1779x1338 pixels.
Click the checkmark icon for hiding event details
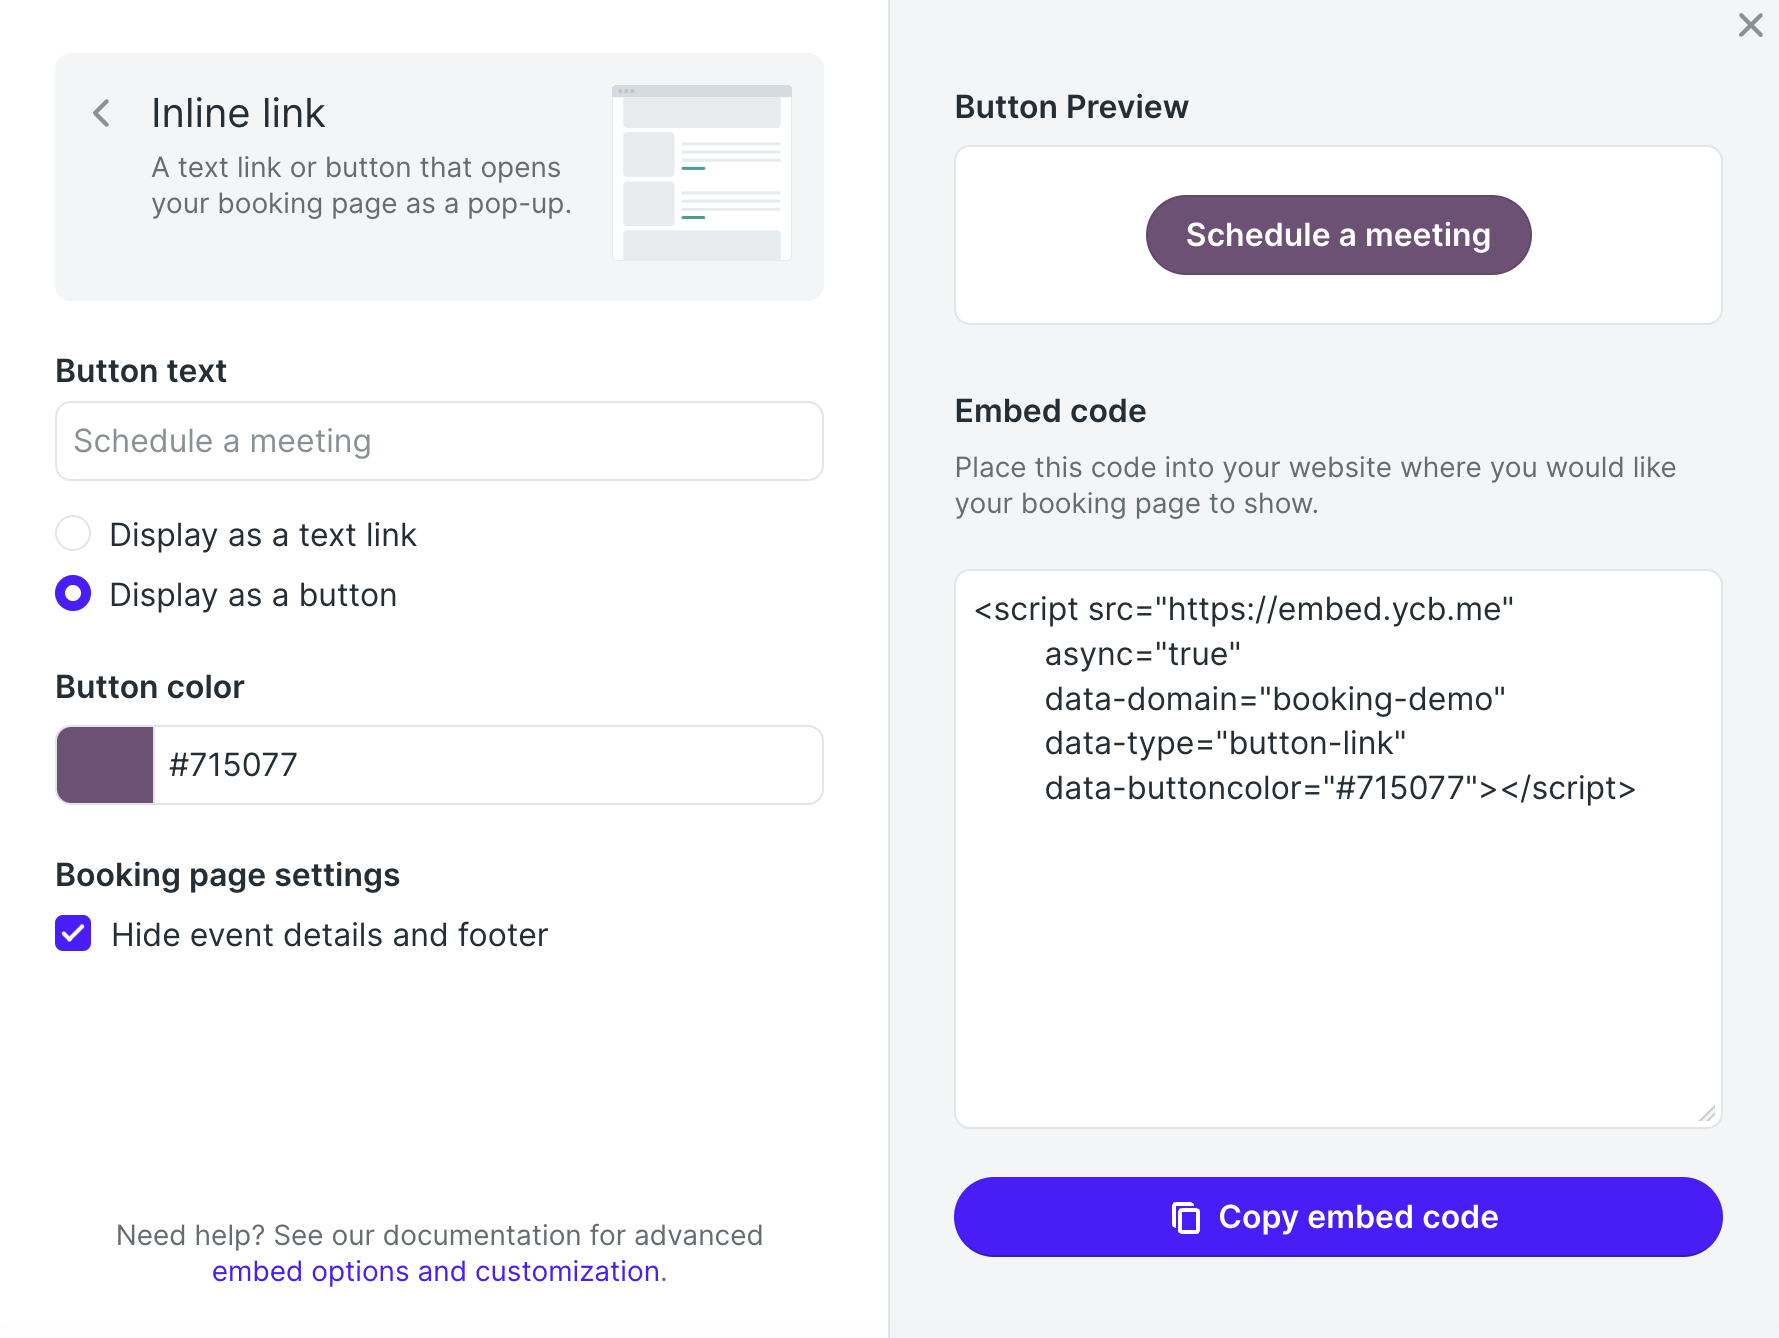pos(73,934)
